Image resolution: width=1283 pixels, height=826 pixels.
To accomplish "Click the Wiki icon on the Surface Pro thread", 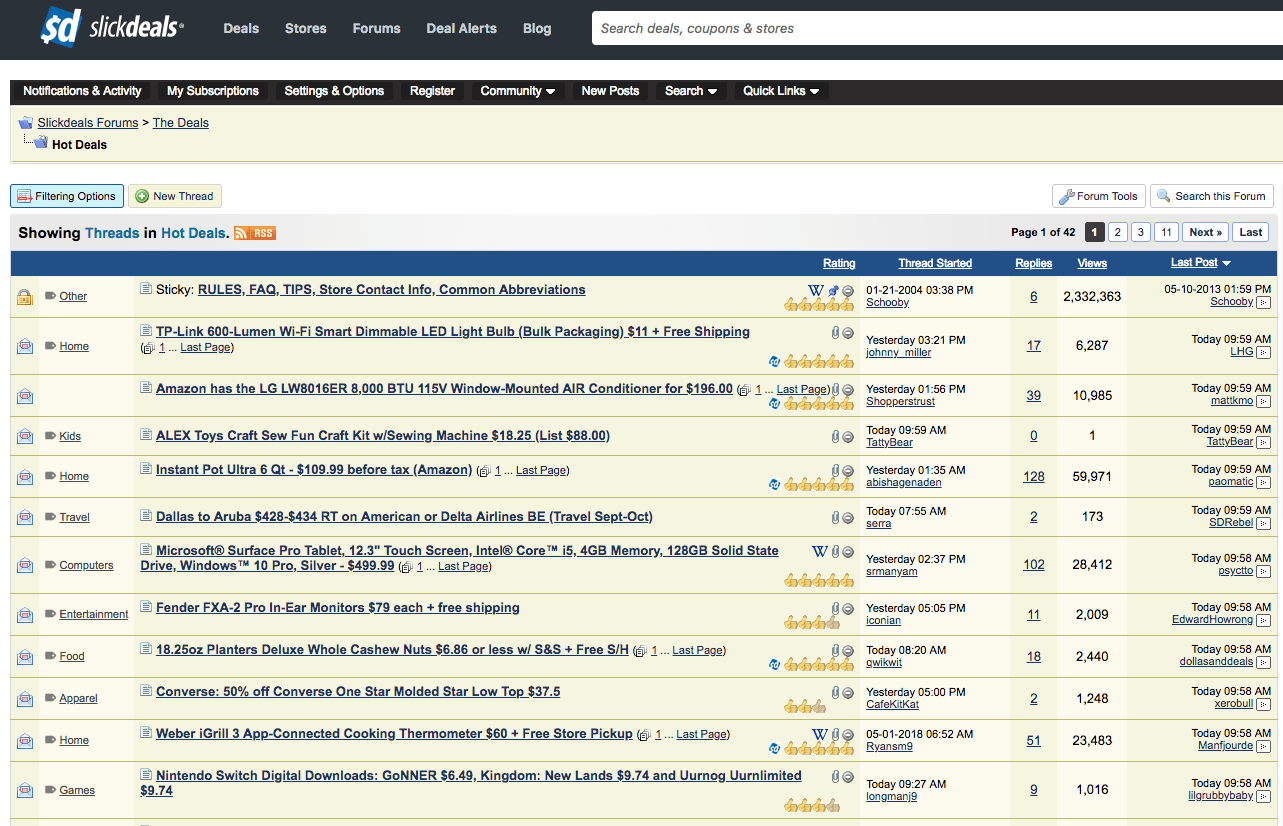I will click(819, 552).
